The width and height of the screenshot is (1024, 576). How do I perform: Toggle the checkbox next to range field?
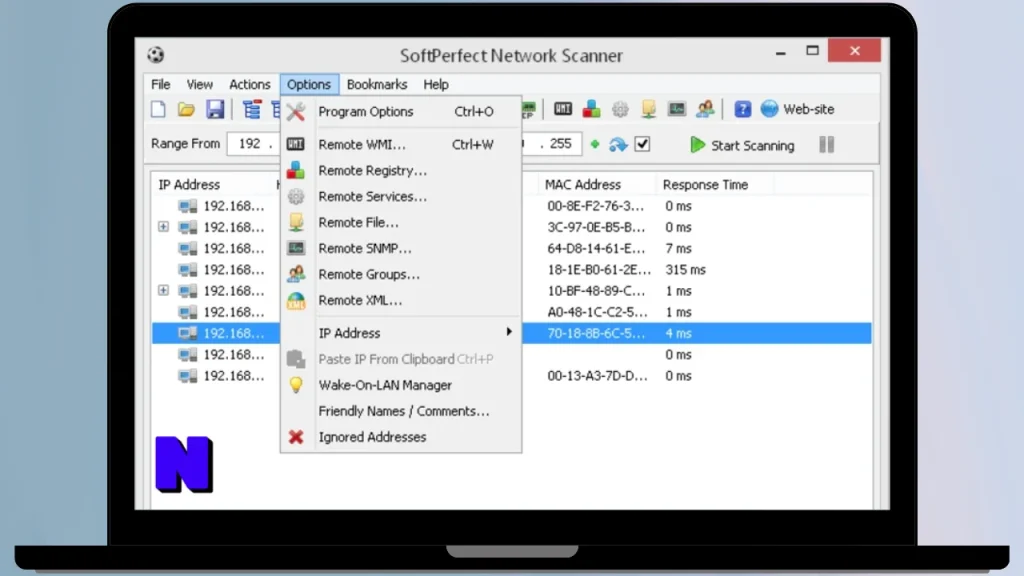click(x=643, y=144)
